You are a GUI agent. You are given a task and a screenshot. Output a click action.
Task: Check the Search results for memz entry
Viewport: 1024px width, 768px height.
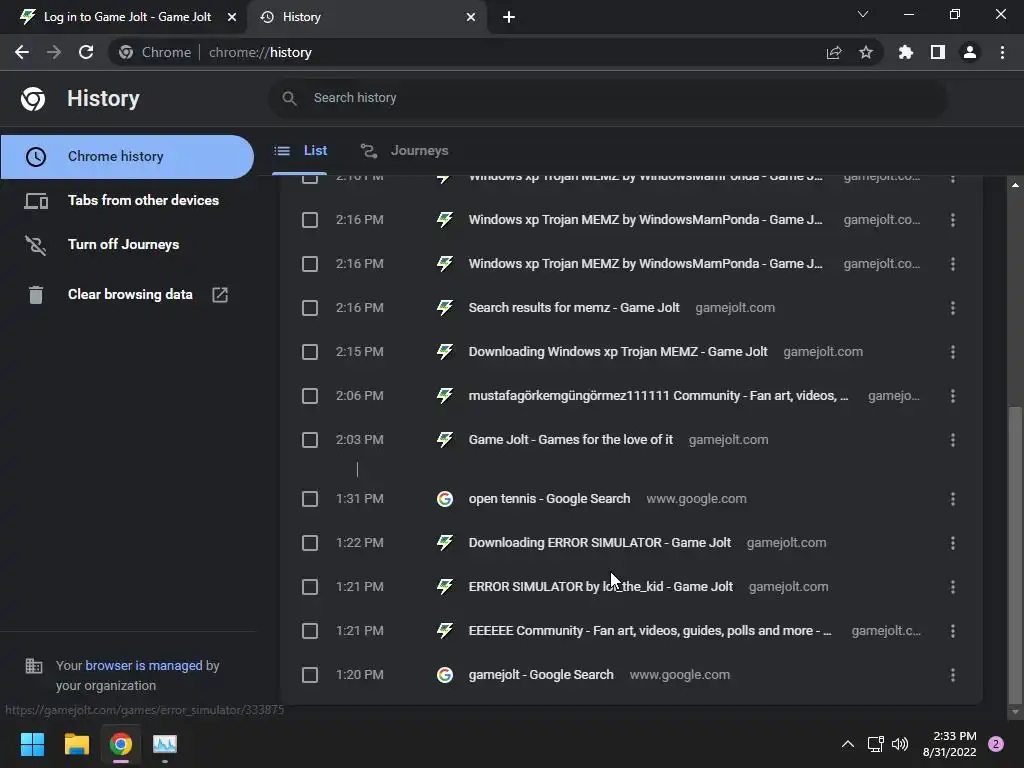tap(310, 308)
